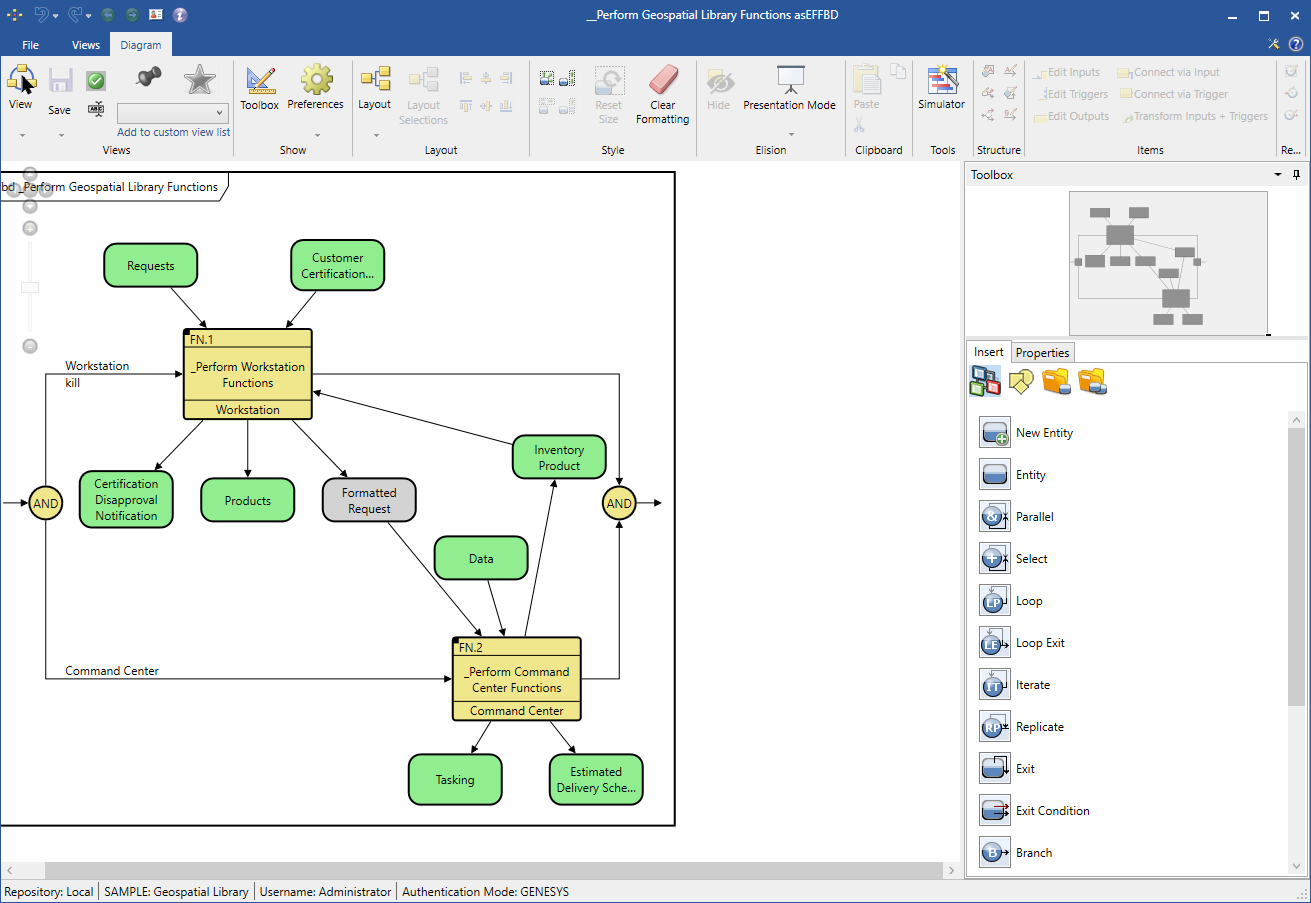Click the star favorite icon in ribbon
This screenshot has height=903, width=1311.
199,79
